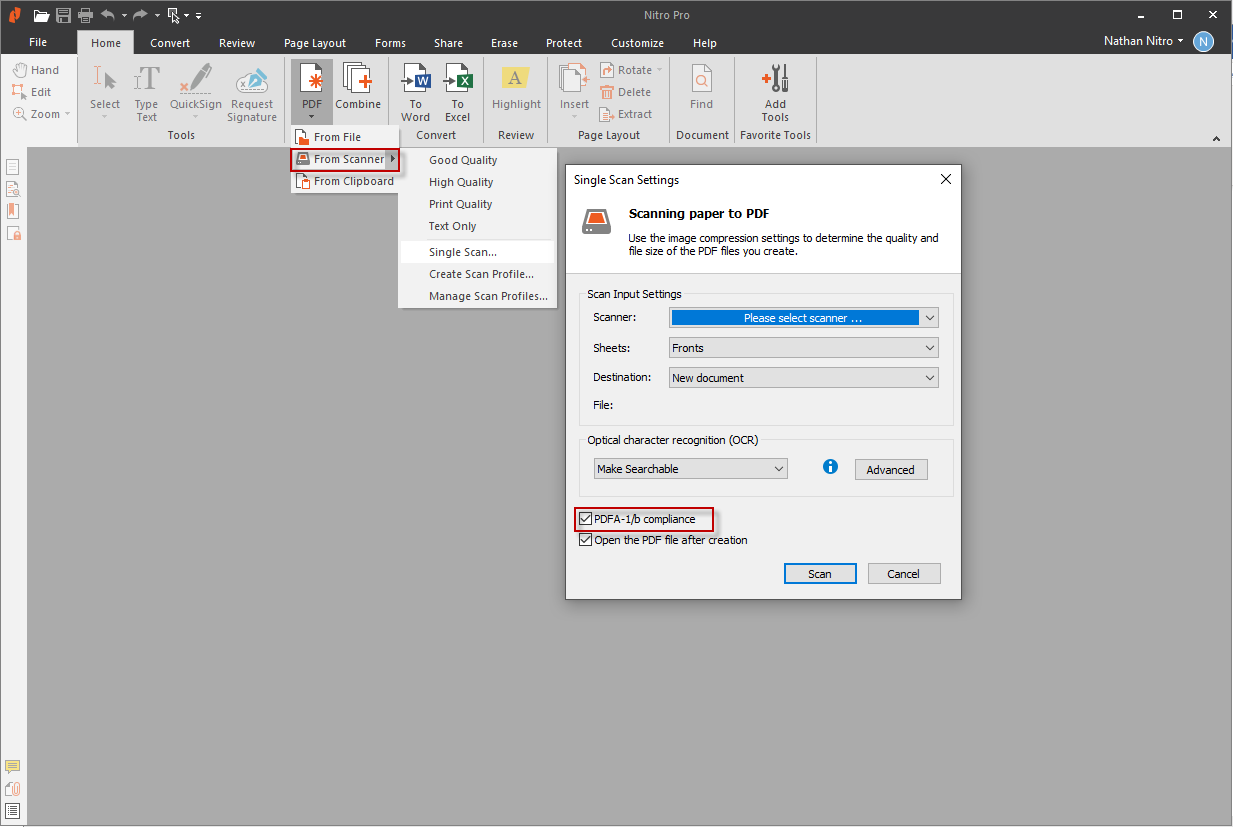Screen dimensions: 1233x827
Task: Choose Create Scan Profile menu item
Action: point(481,274)
